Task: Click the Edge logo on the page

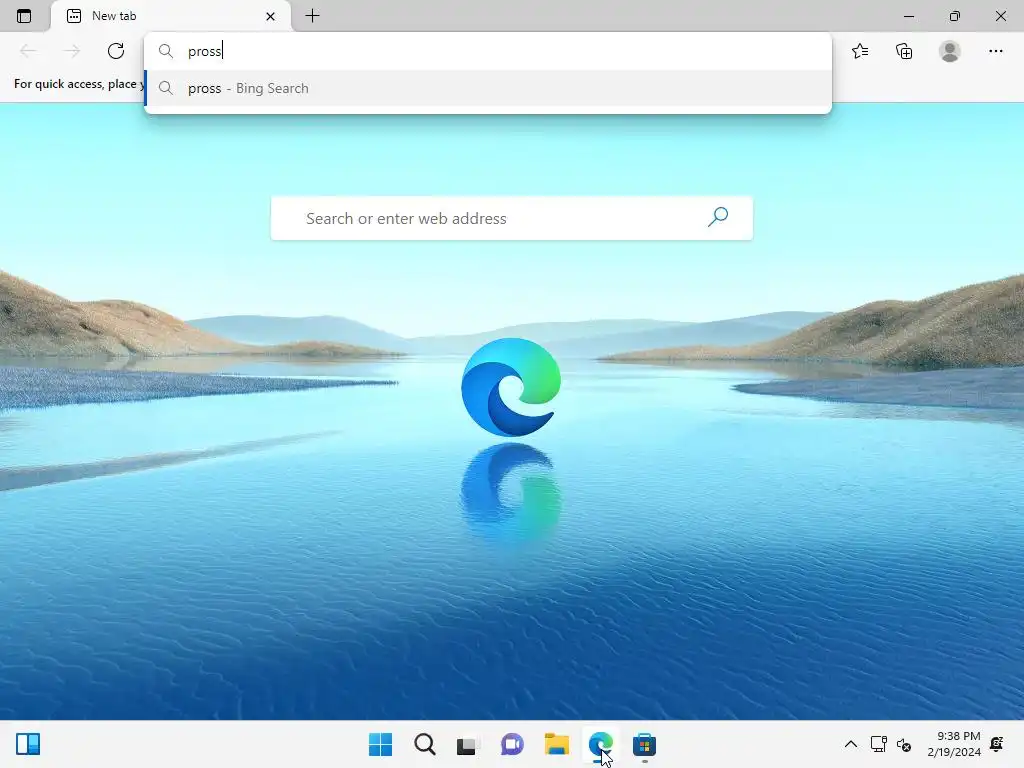Action: (511, 387)
